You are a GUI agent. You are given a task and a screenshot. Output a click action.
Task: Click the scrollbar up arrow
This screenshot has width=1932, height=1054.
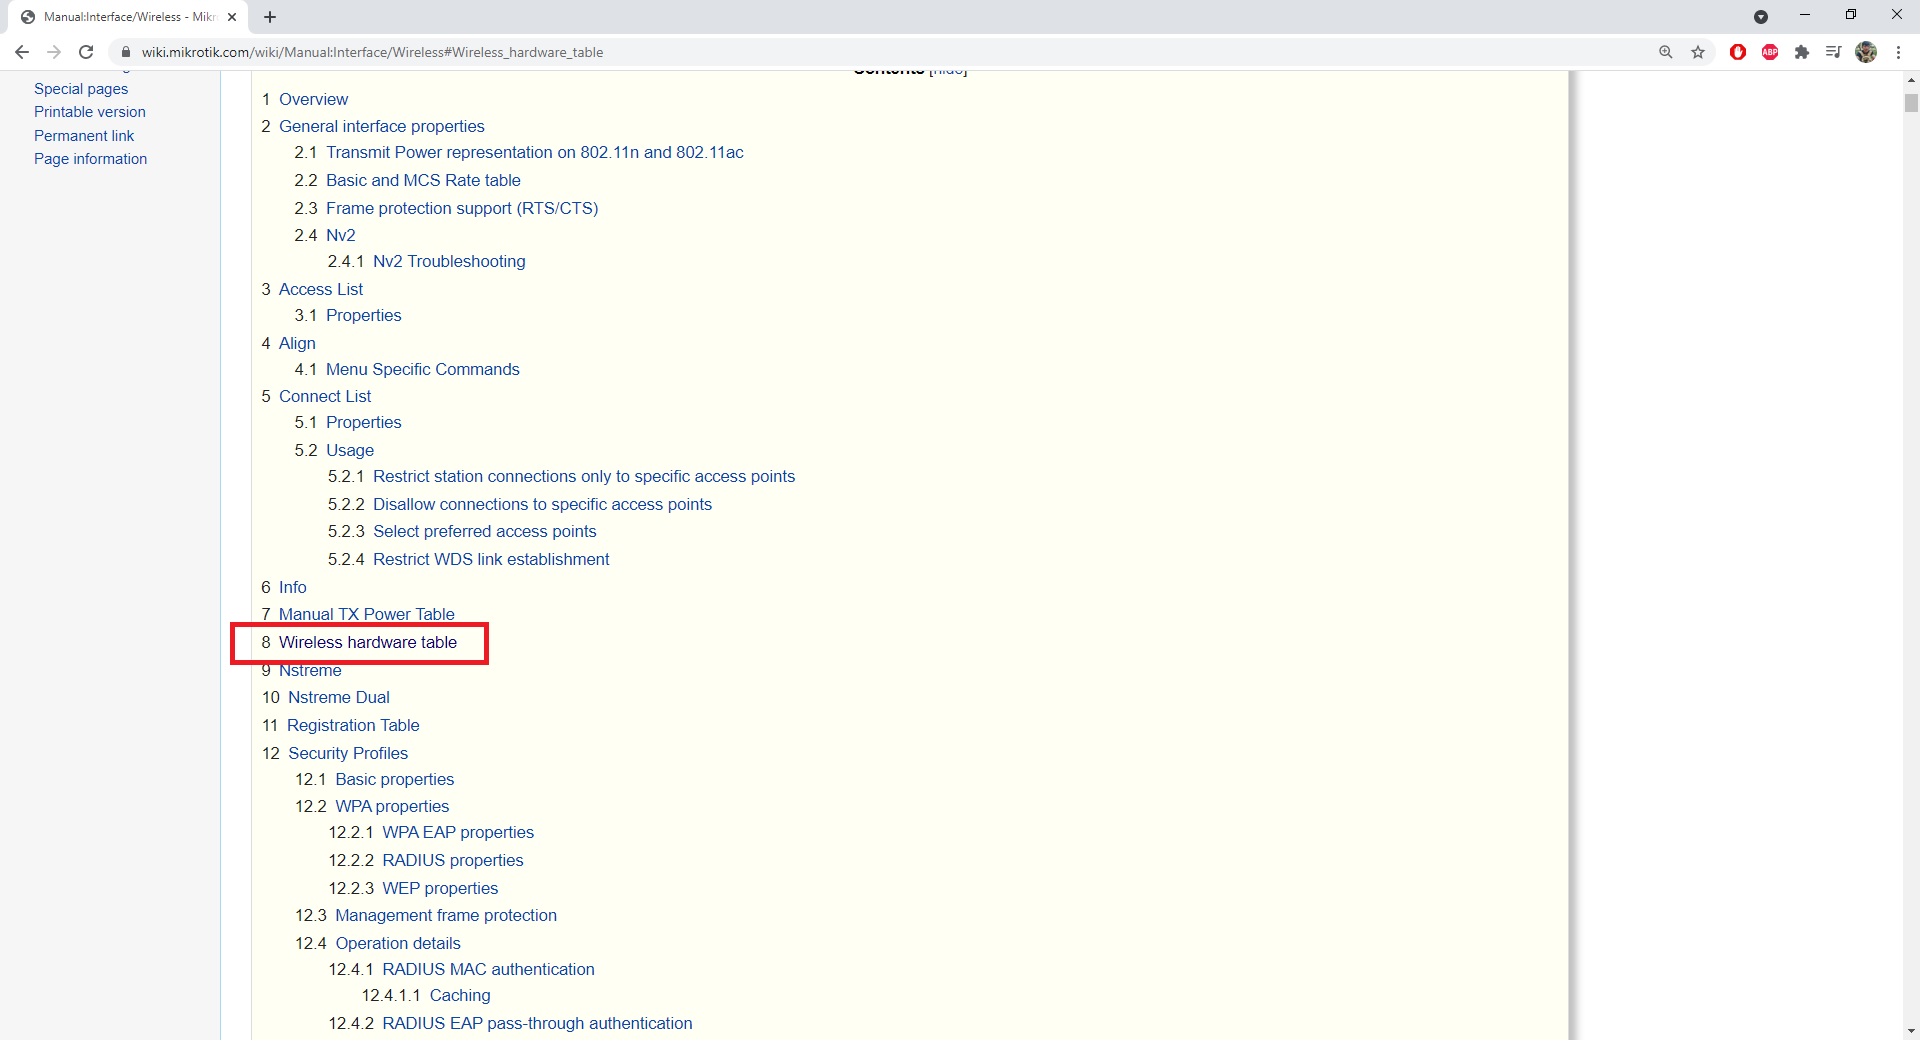(x=1910, y=78)
